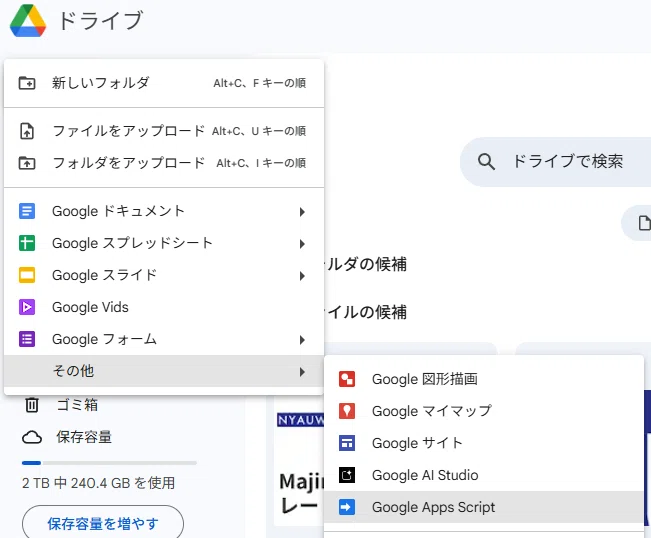Select Google Apps Script in submenu
This screenshot has height=538, width=651.
point(484,507)
